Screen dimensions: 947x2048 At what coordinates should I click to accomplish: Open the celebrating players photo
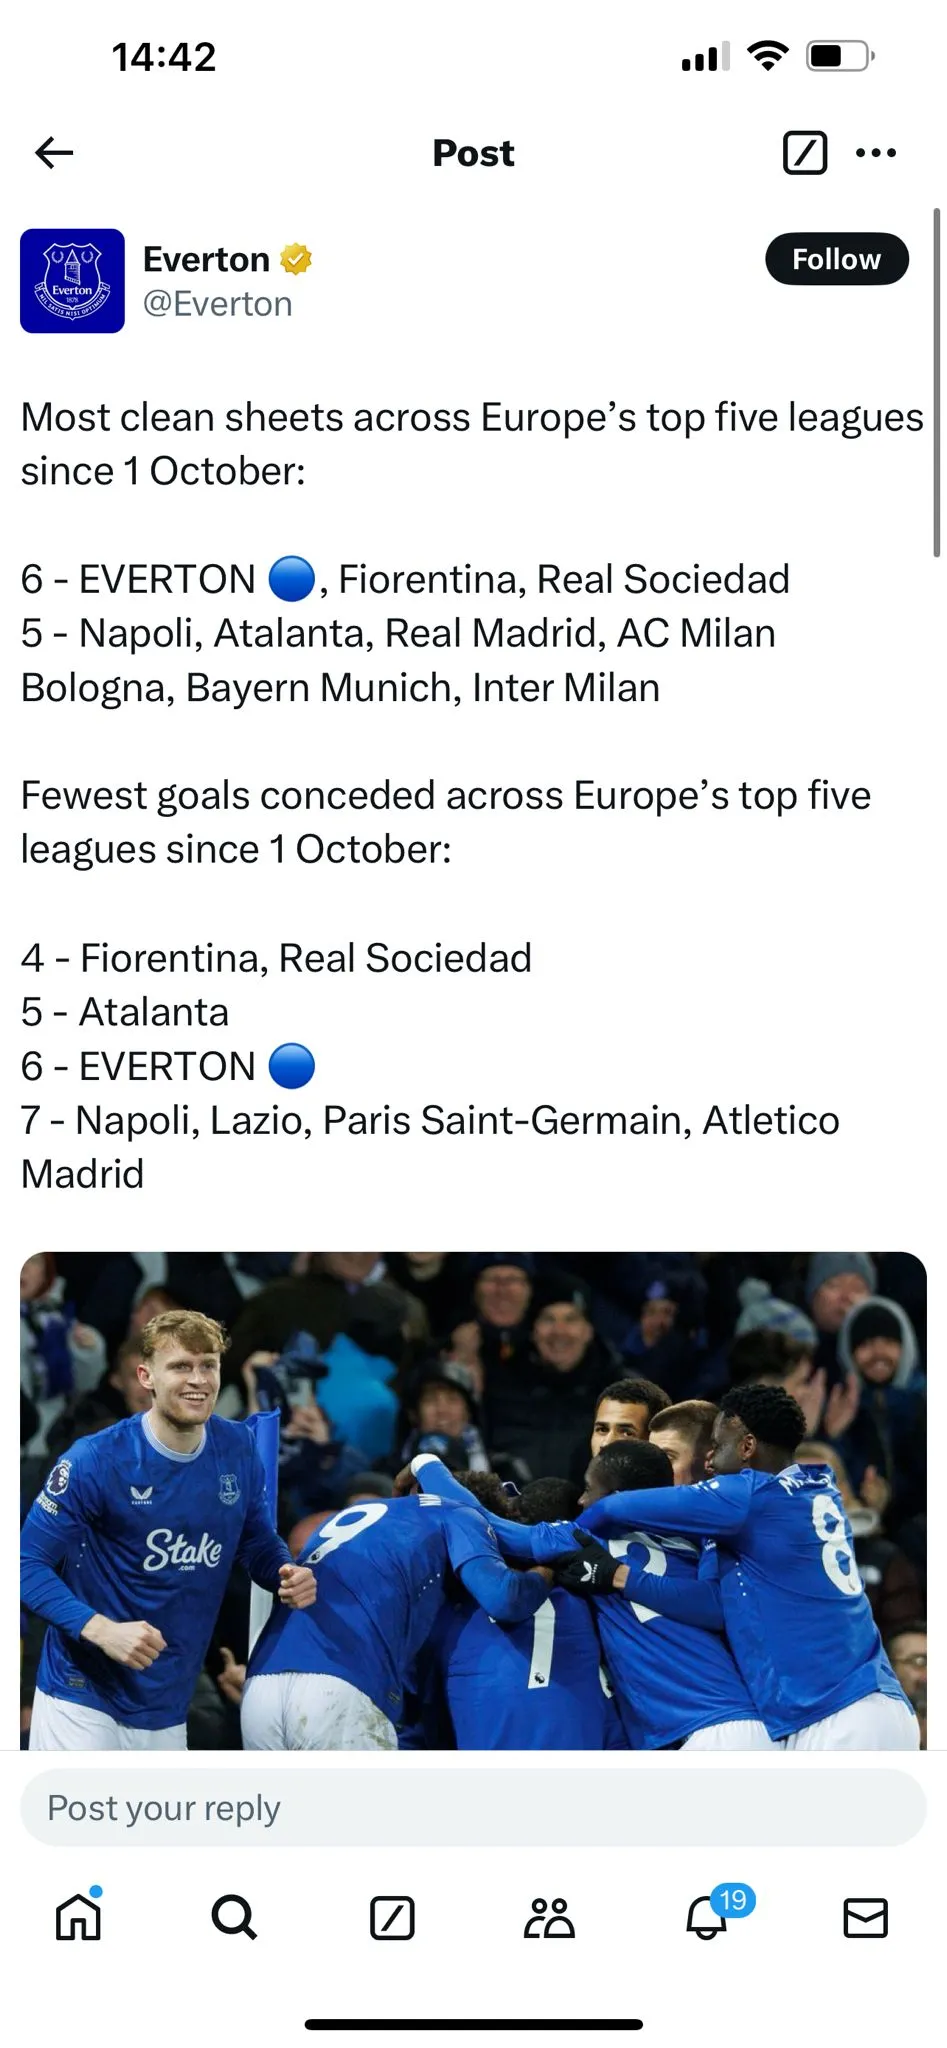click(473, 1500)
